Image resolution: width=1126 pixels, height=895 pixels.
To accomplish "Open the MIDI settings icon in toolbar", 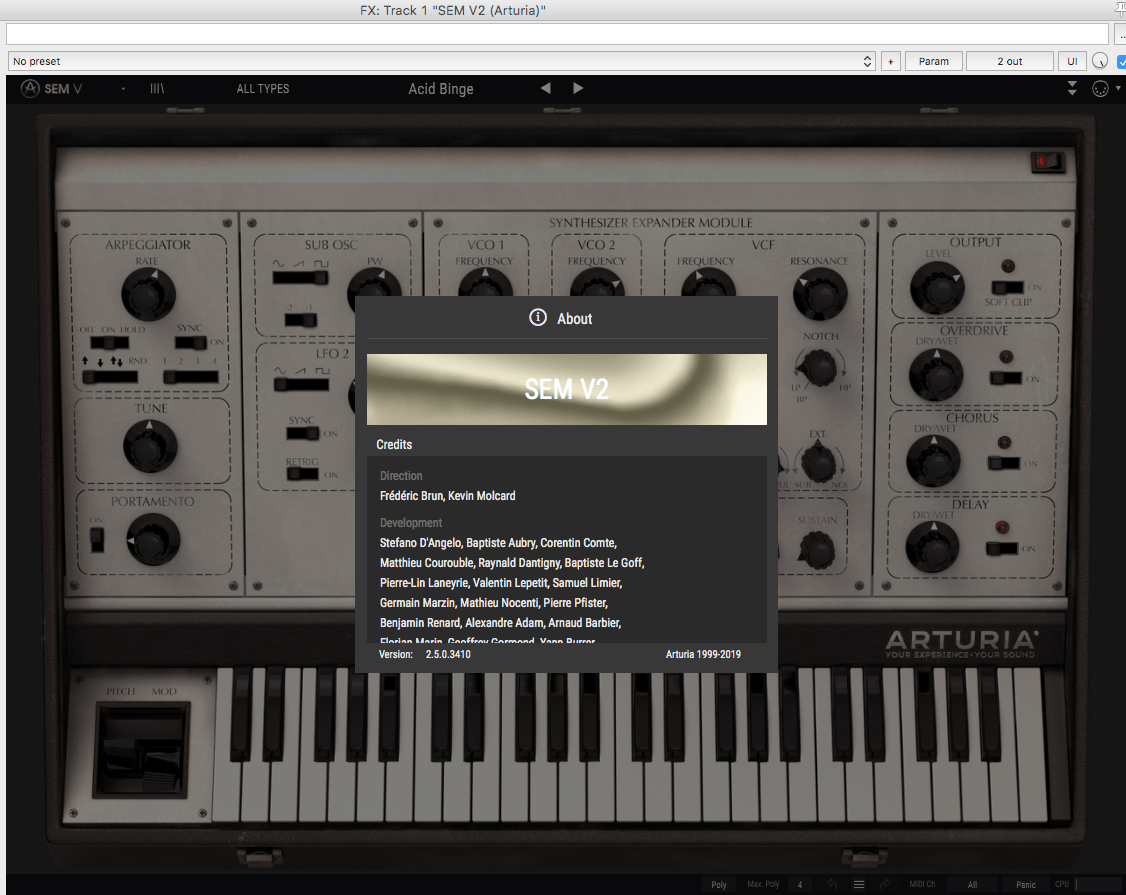I will coord(1099,89).
